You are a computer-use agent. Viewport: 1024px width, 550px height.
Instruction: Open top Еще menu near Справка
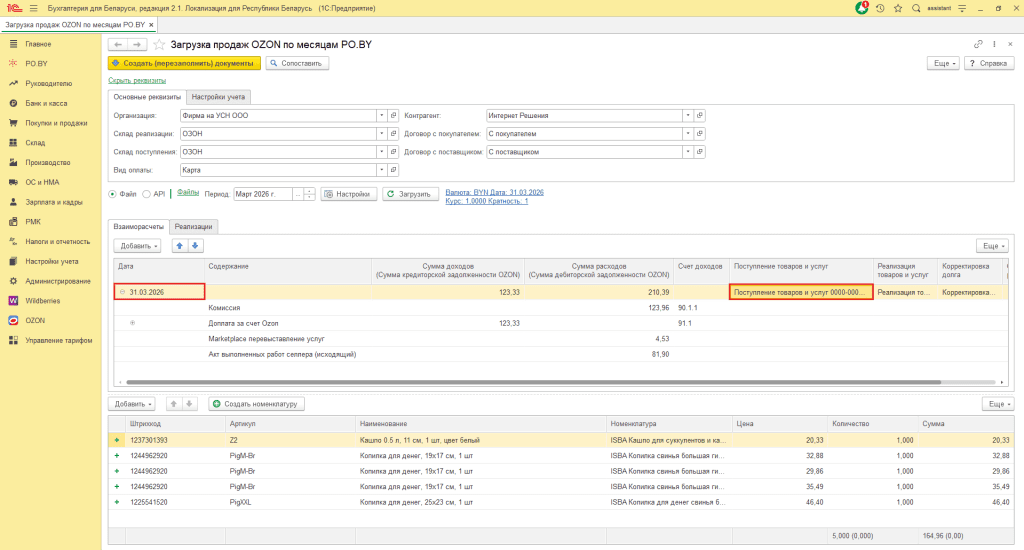(944, 63)
